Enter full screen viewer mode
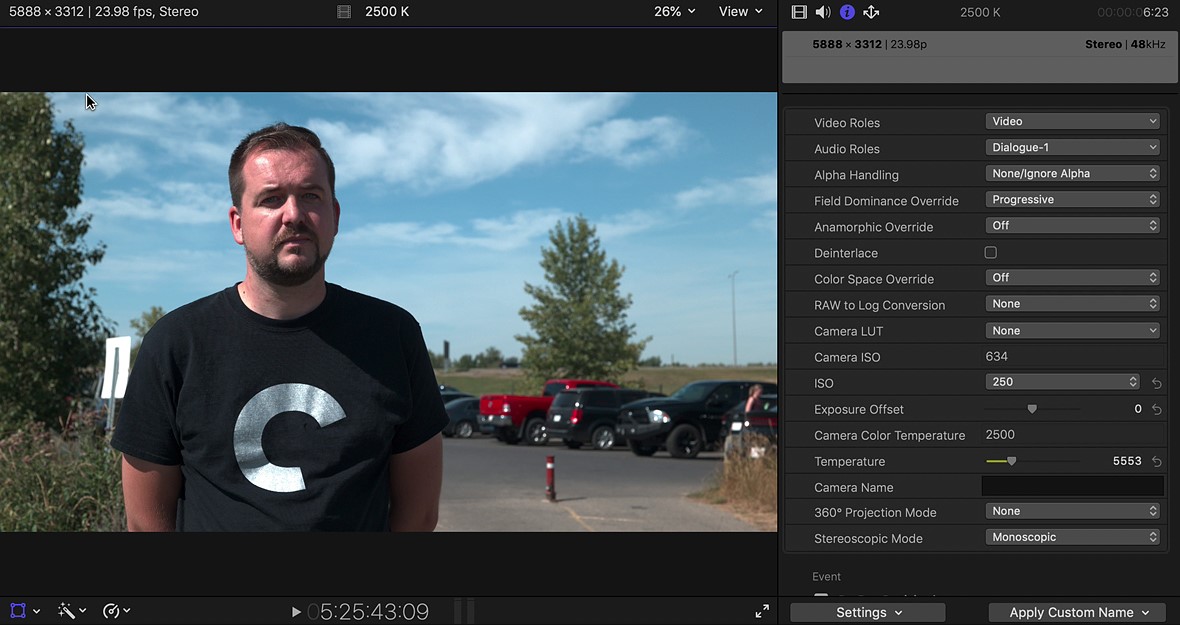This screenshot has width=1180, height=625. click(762, 611)
